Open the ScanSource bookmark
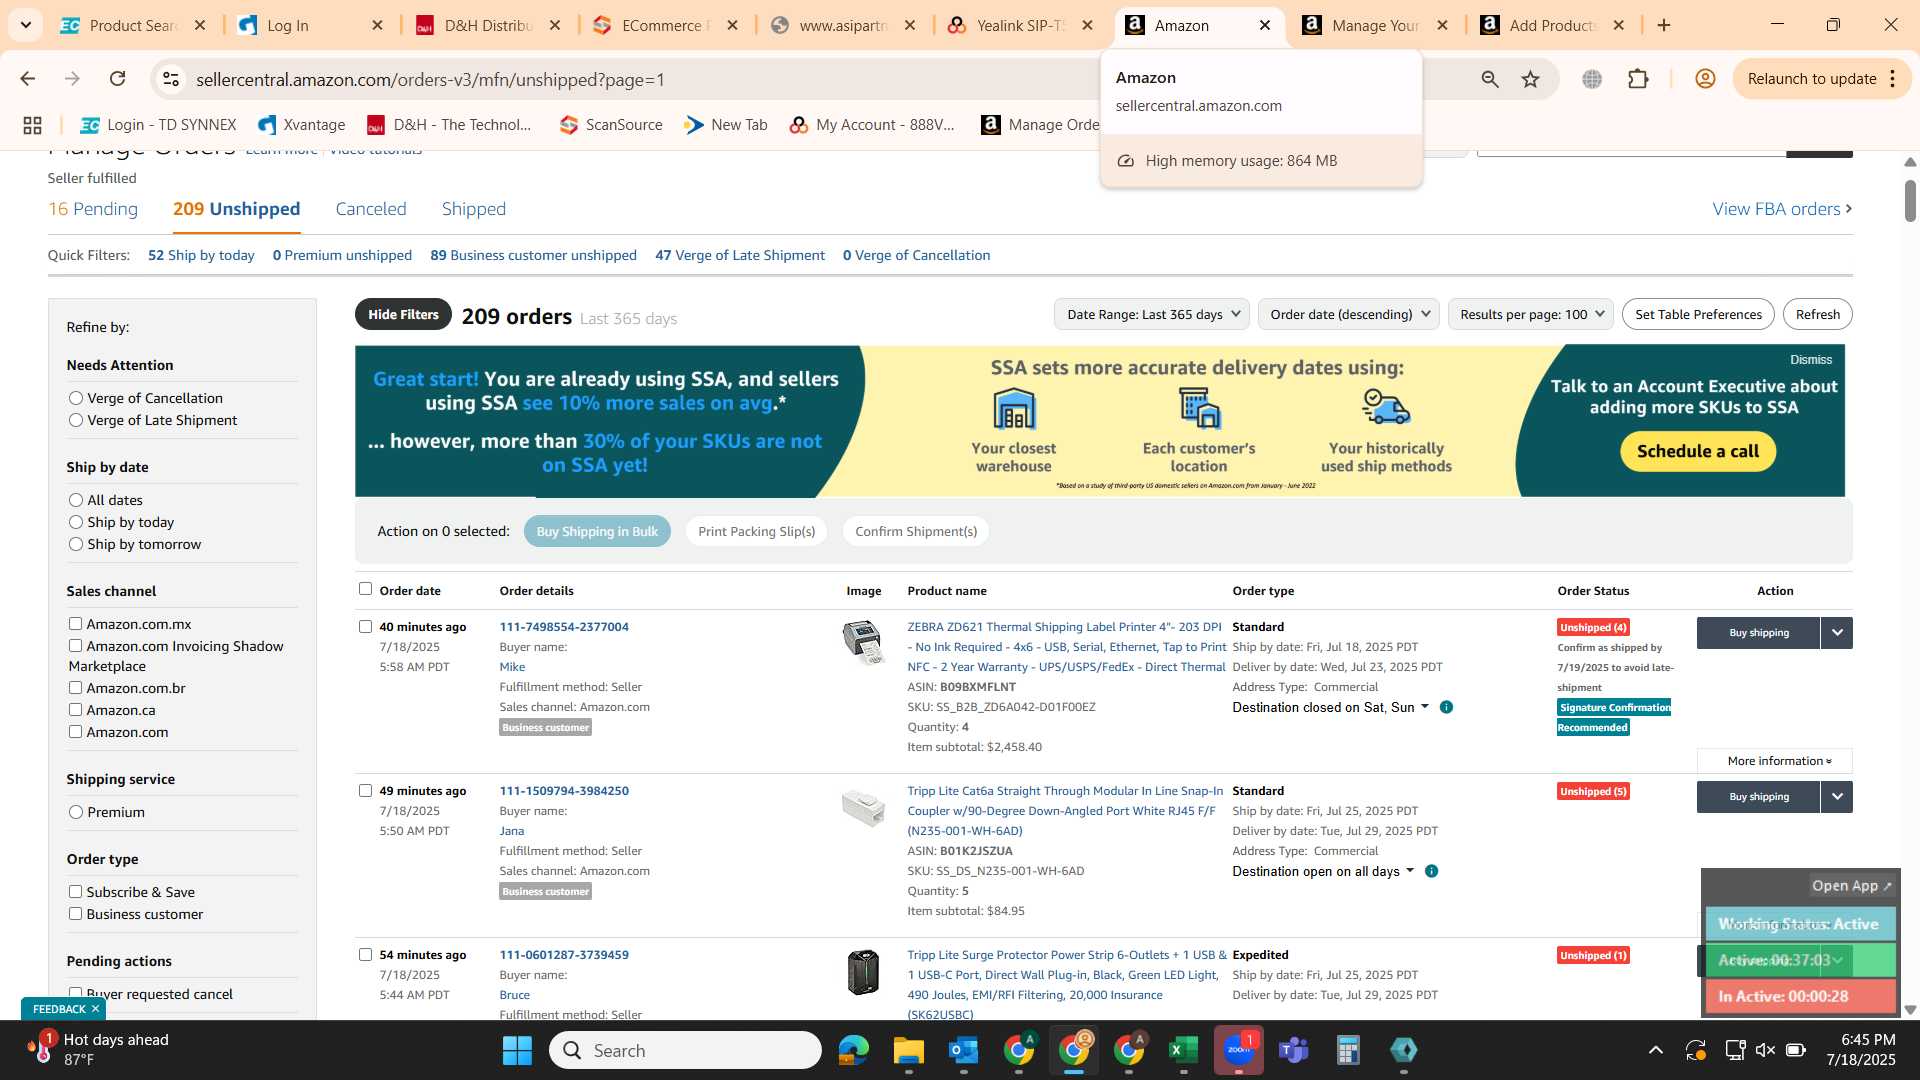The image size is (1920, 1080). (x=611, y=125)
